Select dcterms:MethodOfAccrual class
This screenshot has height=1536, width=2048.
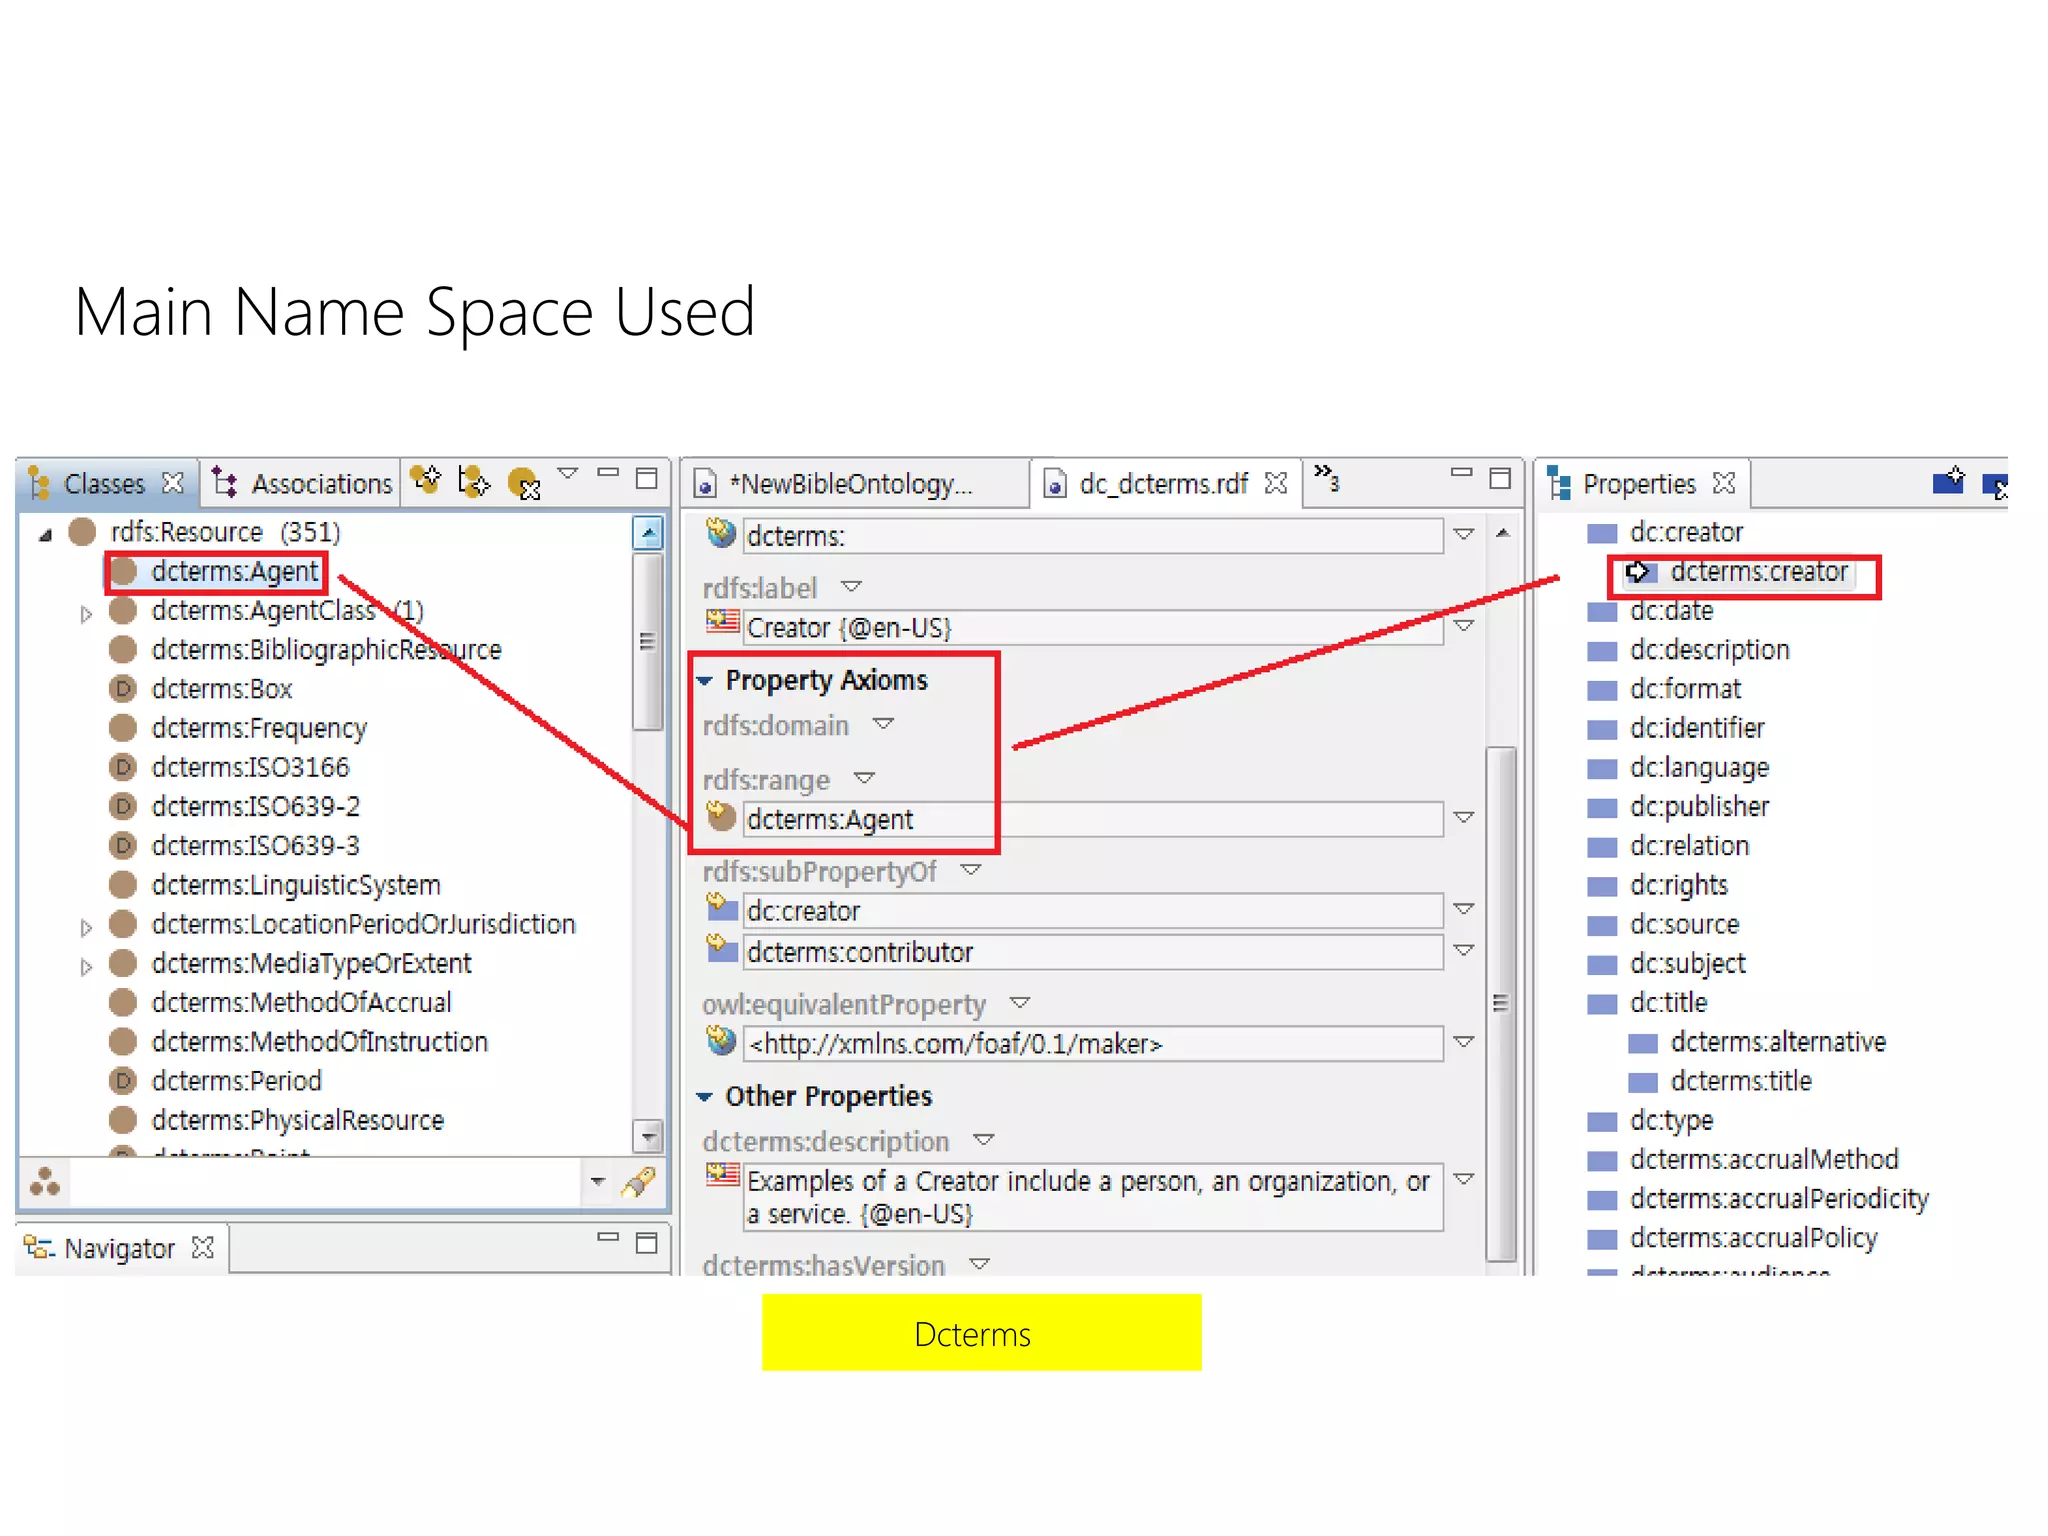(x=301, y=1002)
